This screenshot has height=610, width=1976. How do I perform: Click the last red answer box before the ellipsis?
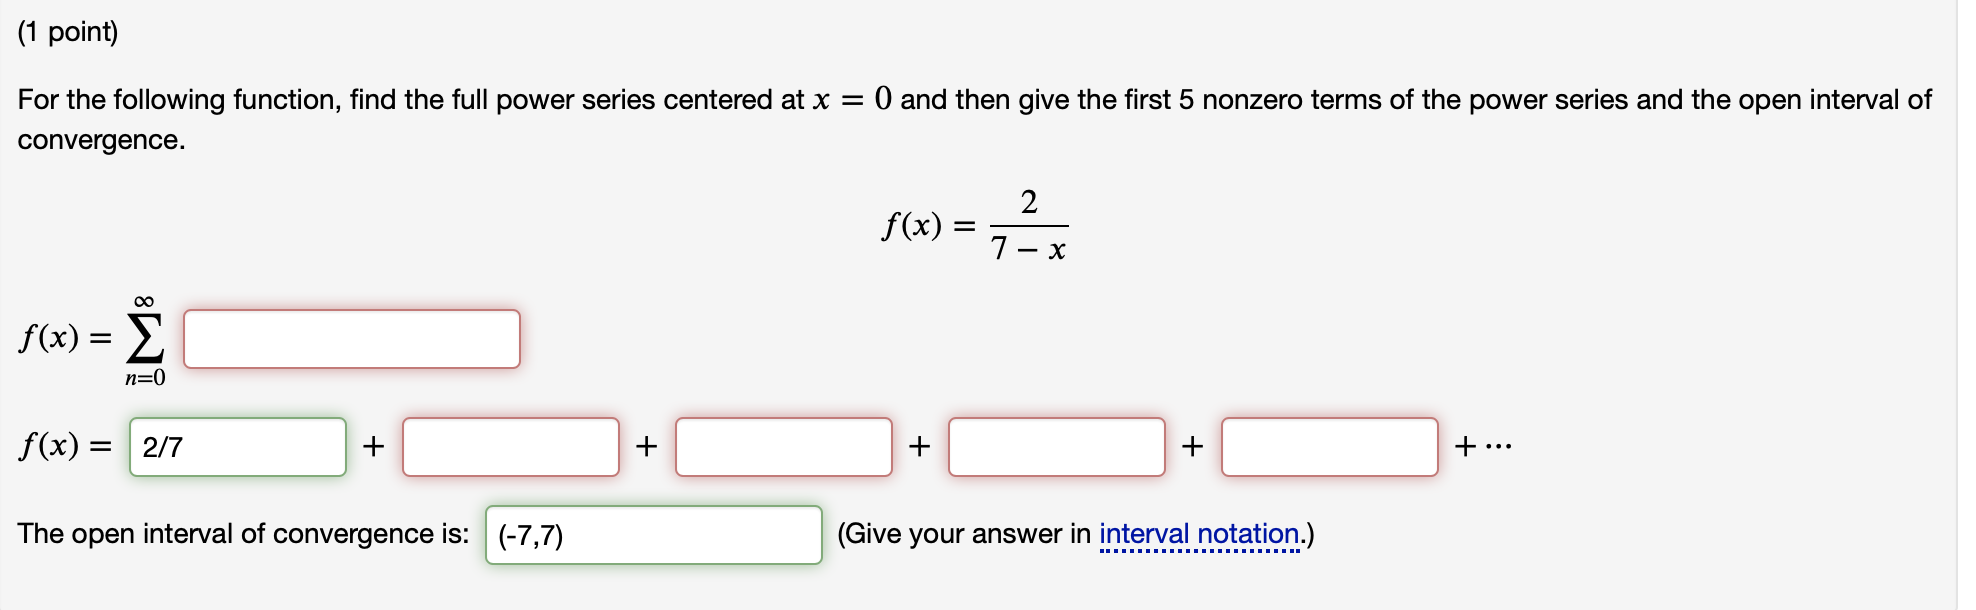point(1330,445)
